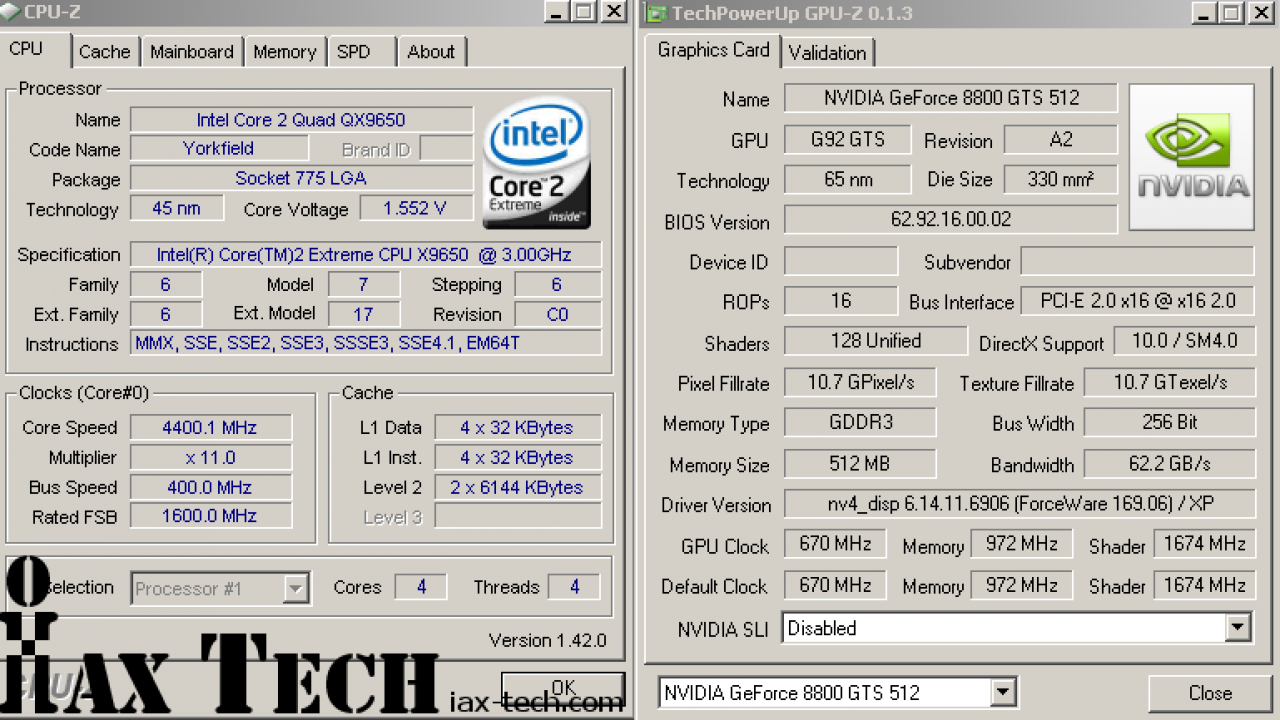This screenshot has width=1280, height=720.
Task: Click the CPU-Z Version 1.42.0 text
Action: (547, 641)
